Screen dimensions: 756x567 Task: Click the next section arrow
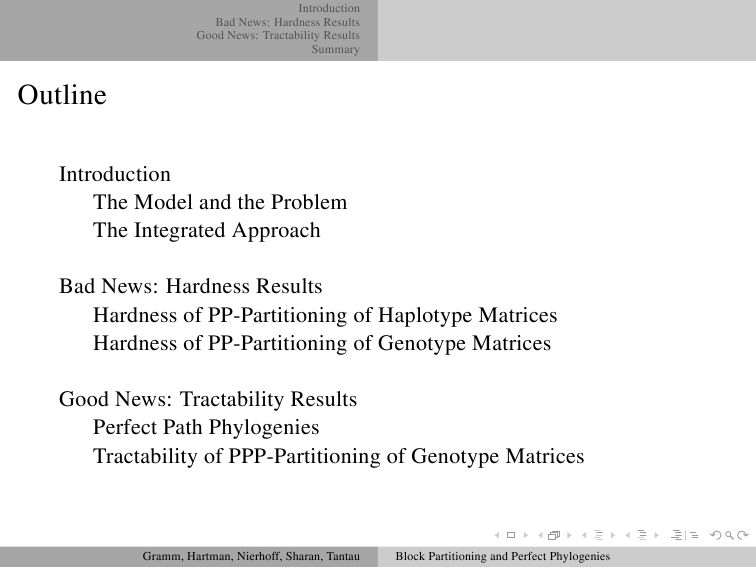656,535
